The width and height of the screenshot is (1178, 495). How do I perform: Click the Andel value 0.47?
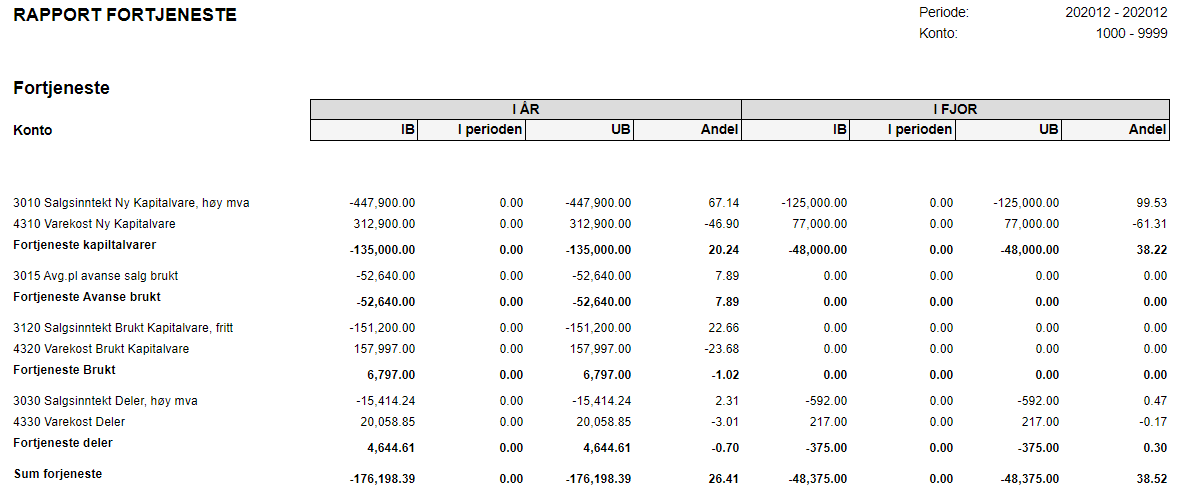point(1155,401)
